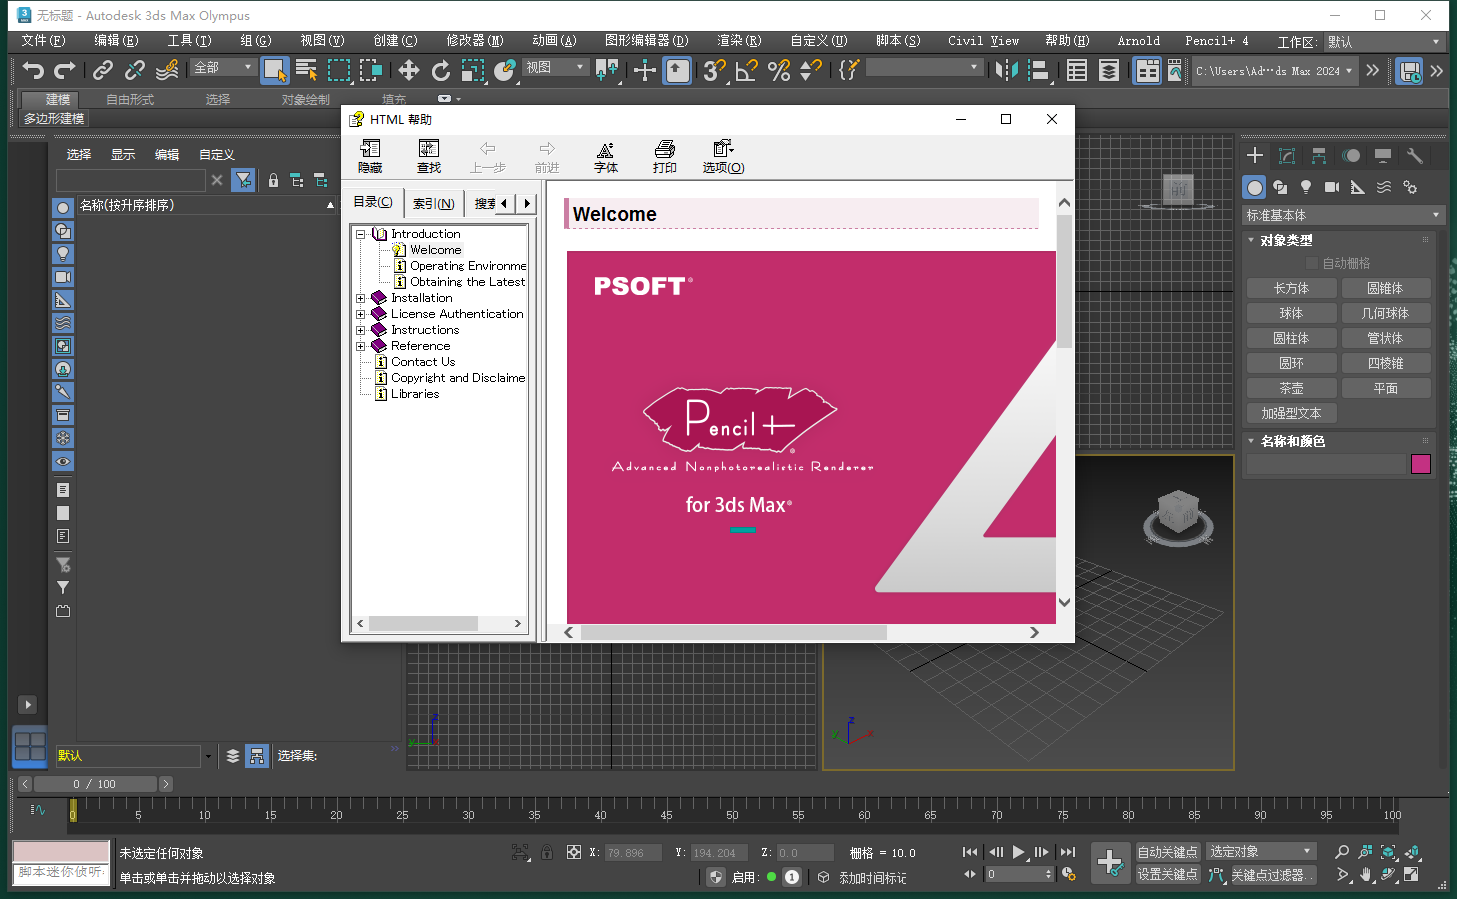Open the 全部 selection filter dropdown
The image size is (1457, 899).
pos(223,67)
